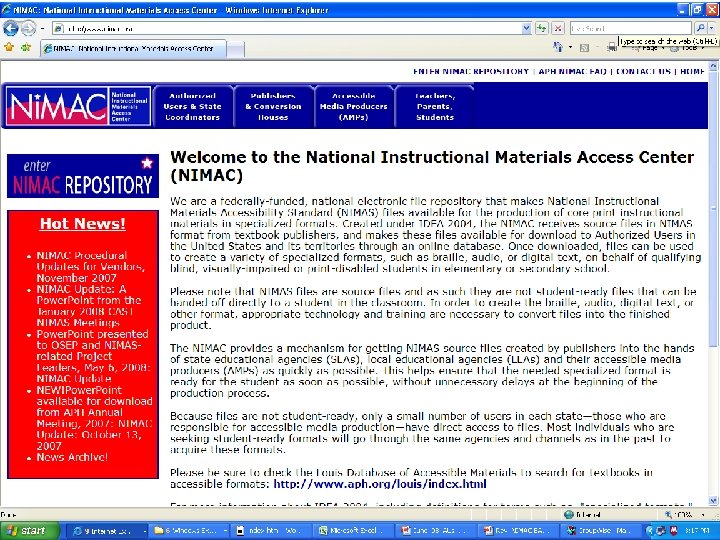The image size is (720, 540).
Task: Click inside the Live Search box
Action: pyautogui.click(x=630, y=28)
